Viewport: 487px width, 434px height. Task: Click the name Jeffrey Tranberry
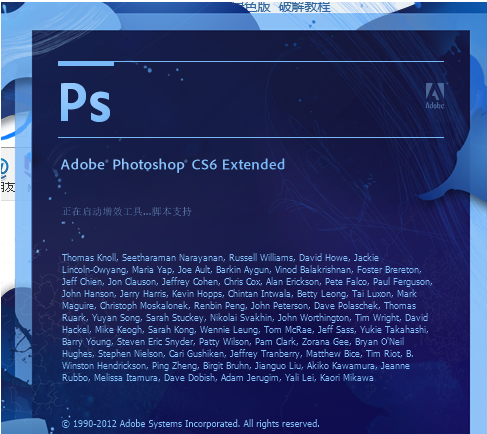(x=265, y=354)
